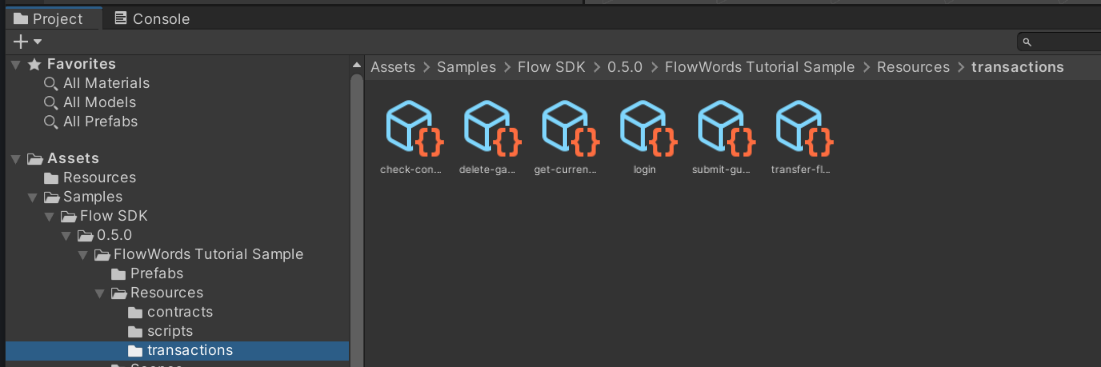1101x367 pixels.
Task: Click the All Models search icon
Action: 51,102
